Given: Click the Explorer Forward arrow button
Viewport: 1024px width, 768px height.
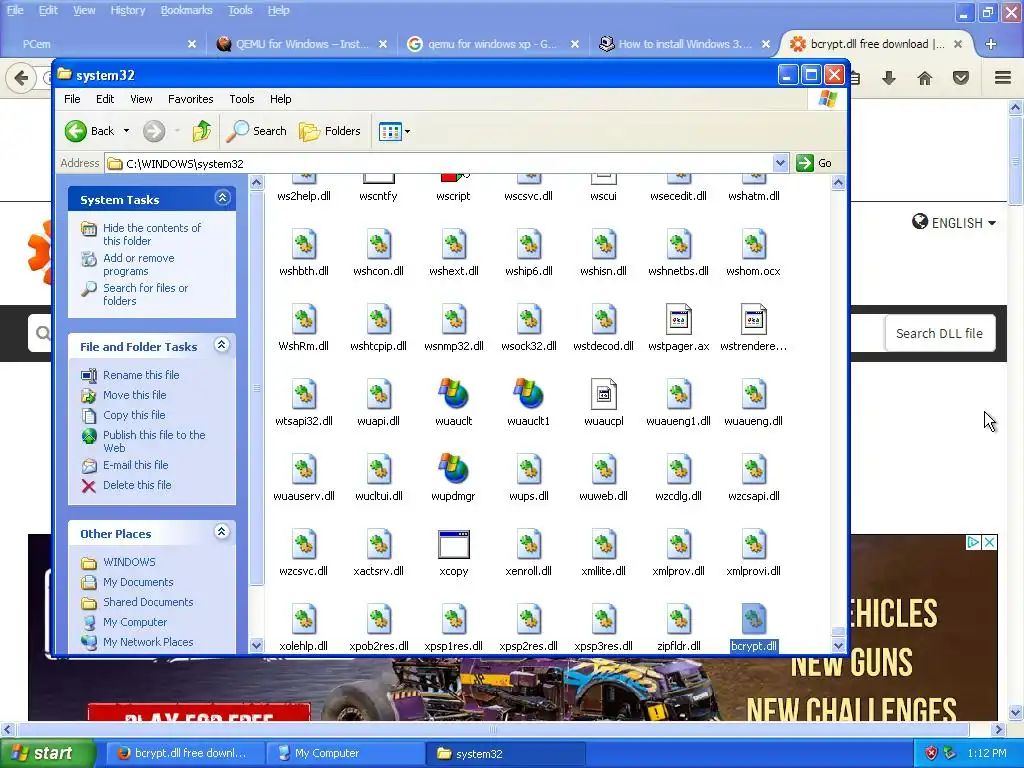Looking at the screenshot, I should 154,131.
